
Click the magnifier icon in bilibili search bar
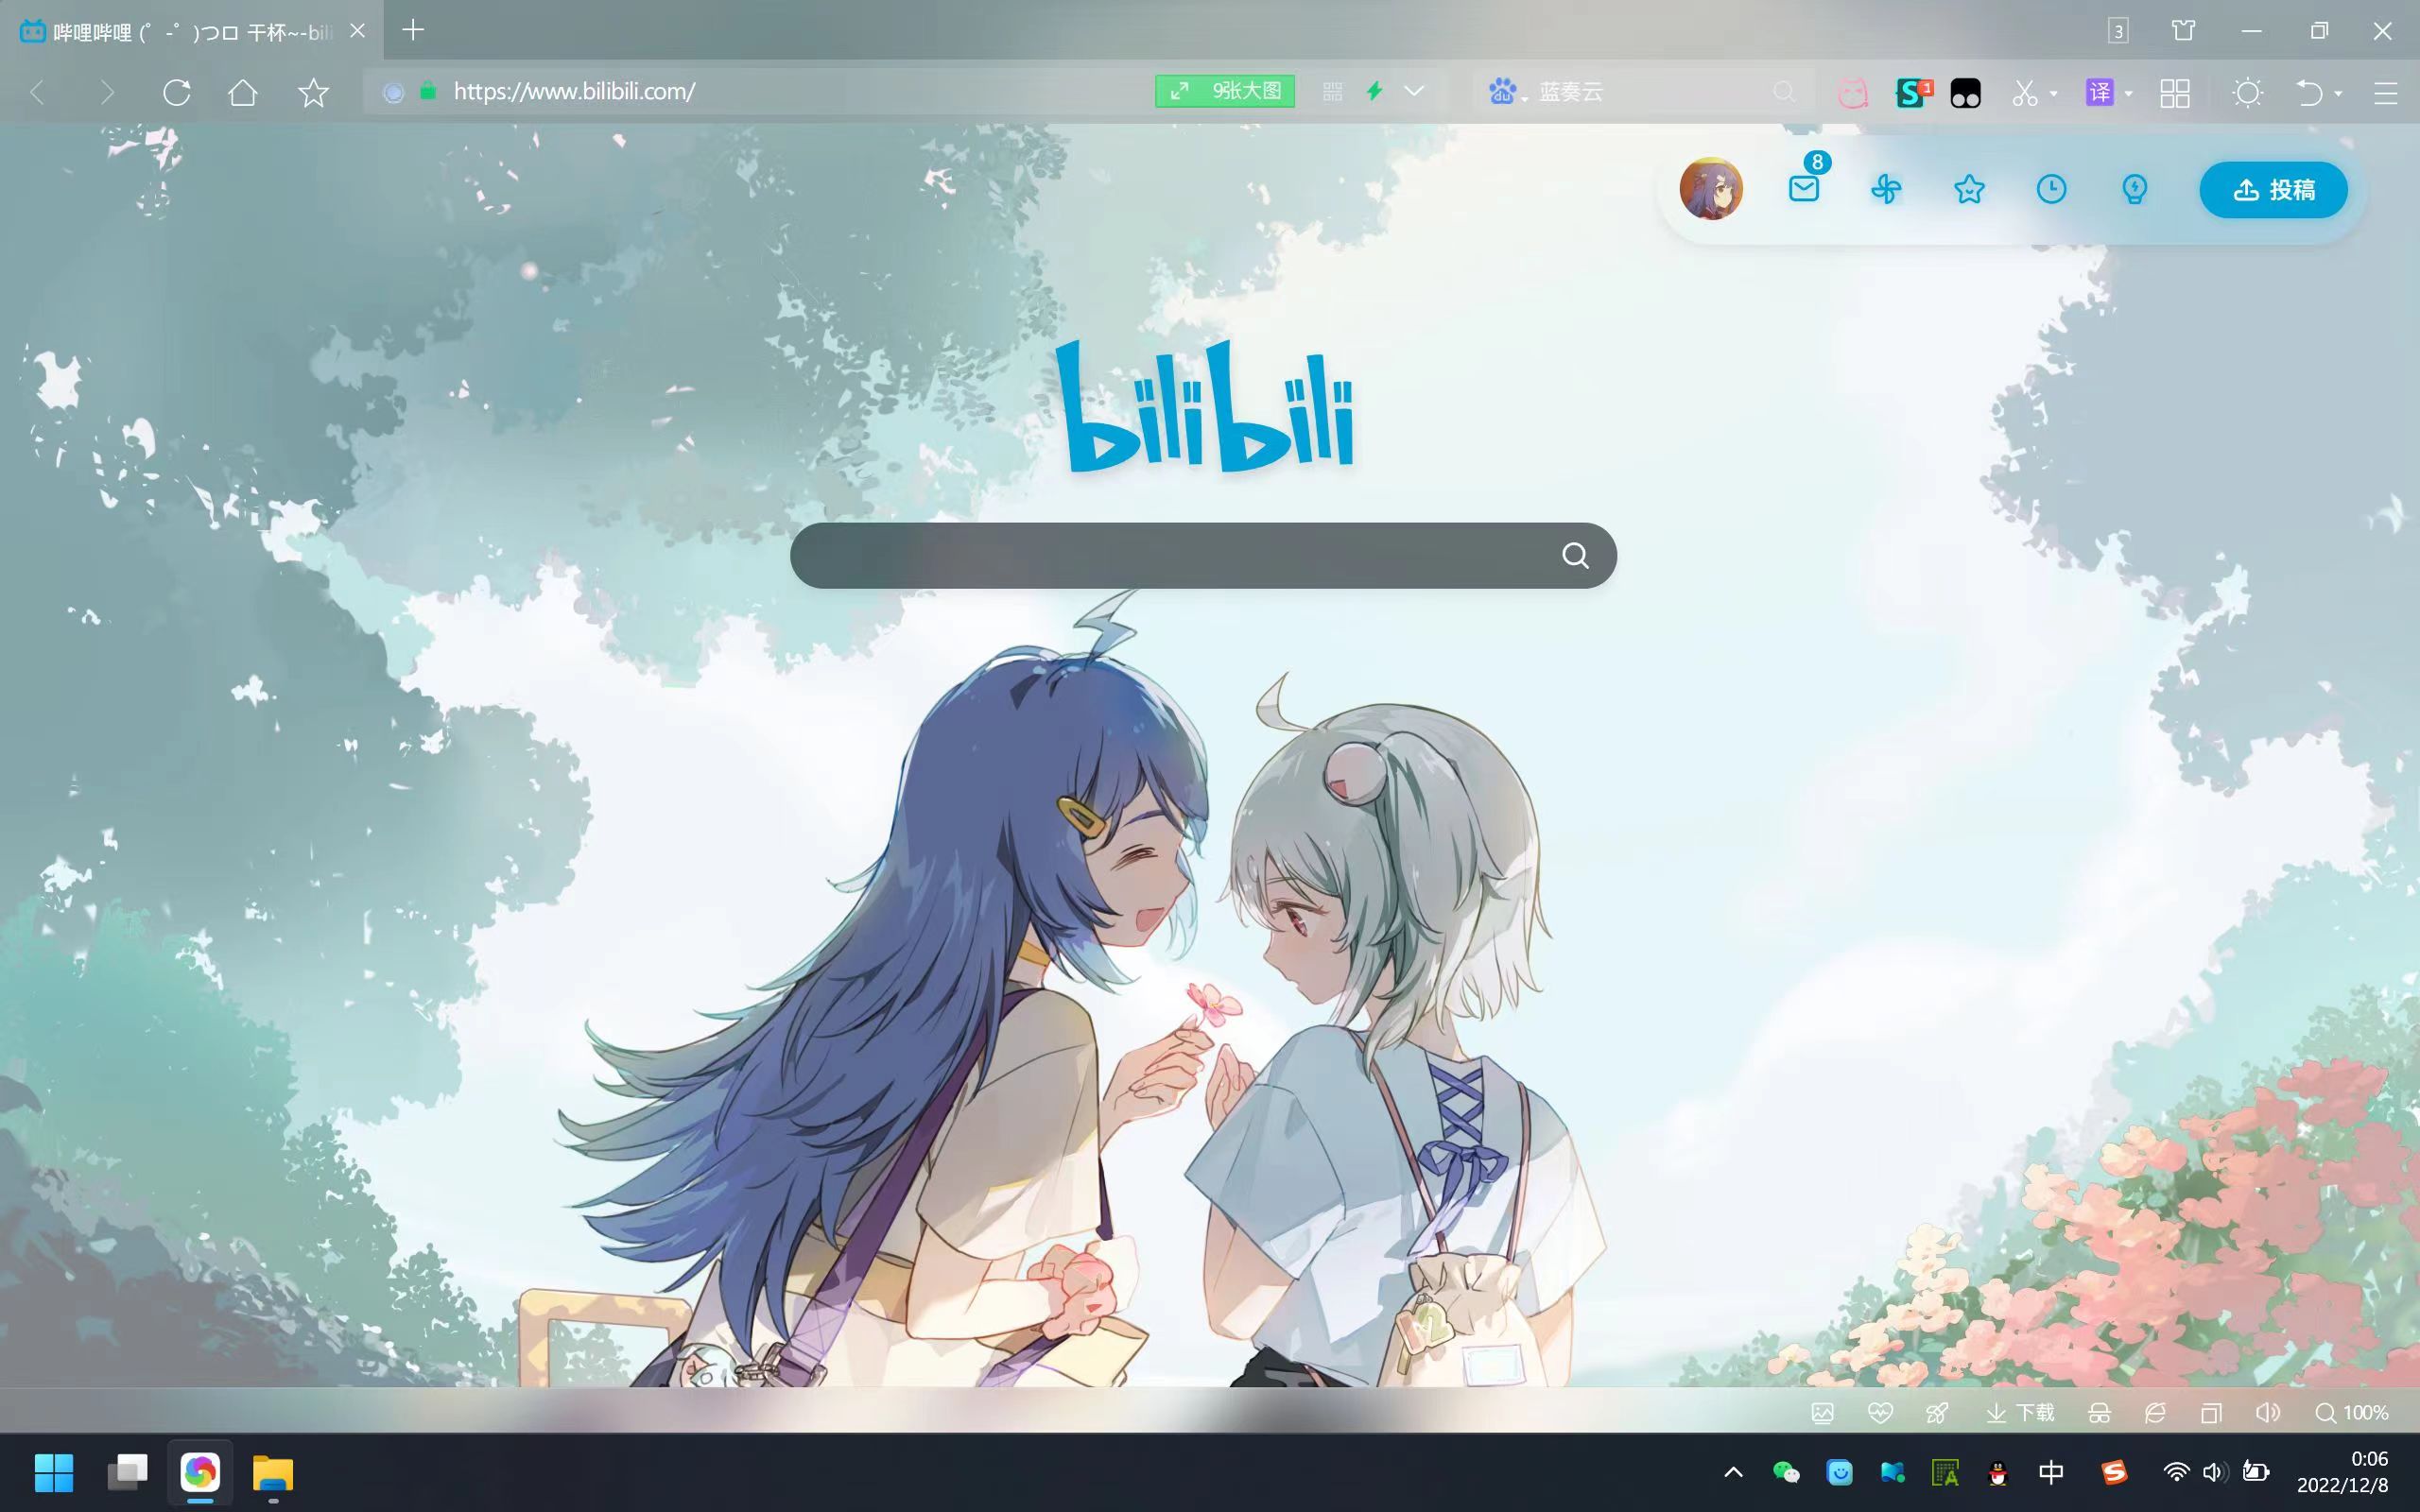[1575, 556]
